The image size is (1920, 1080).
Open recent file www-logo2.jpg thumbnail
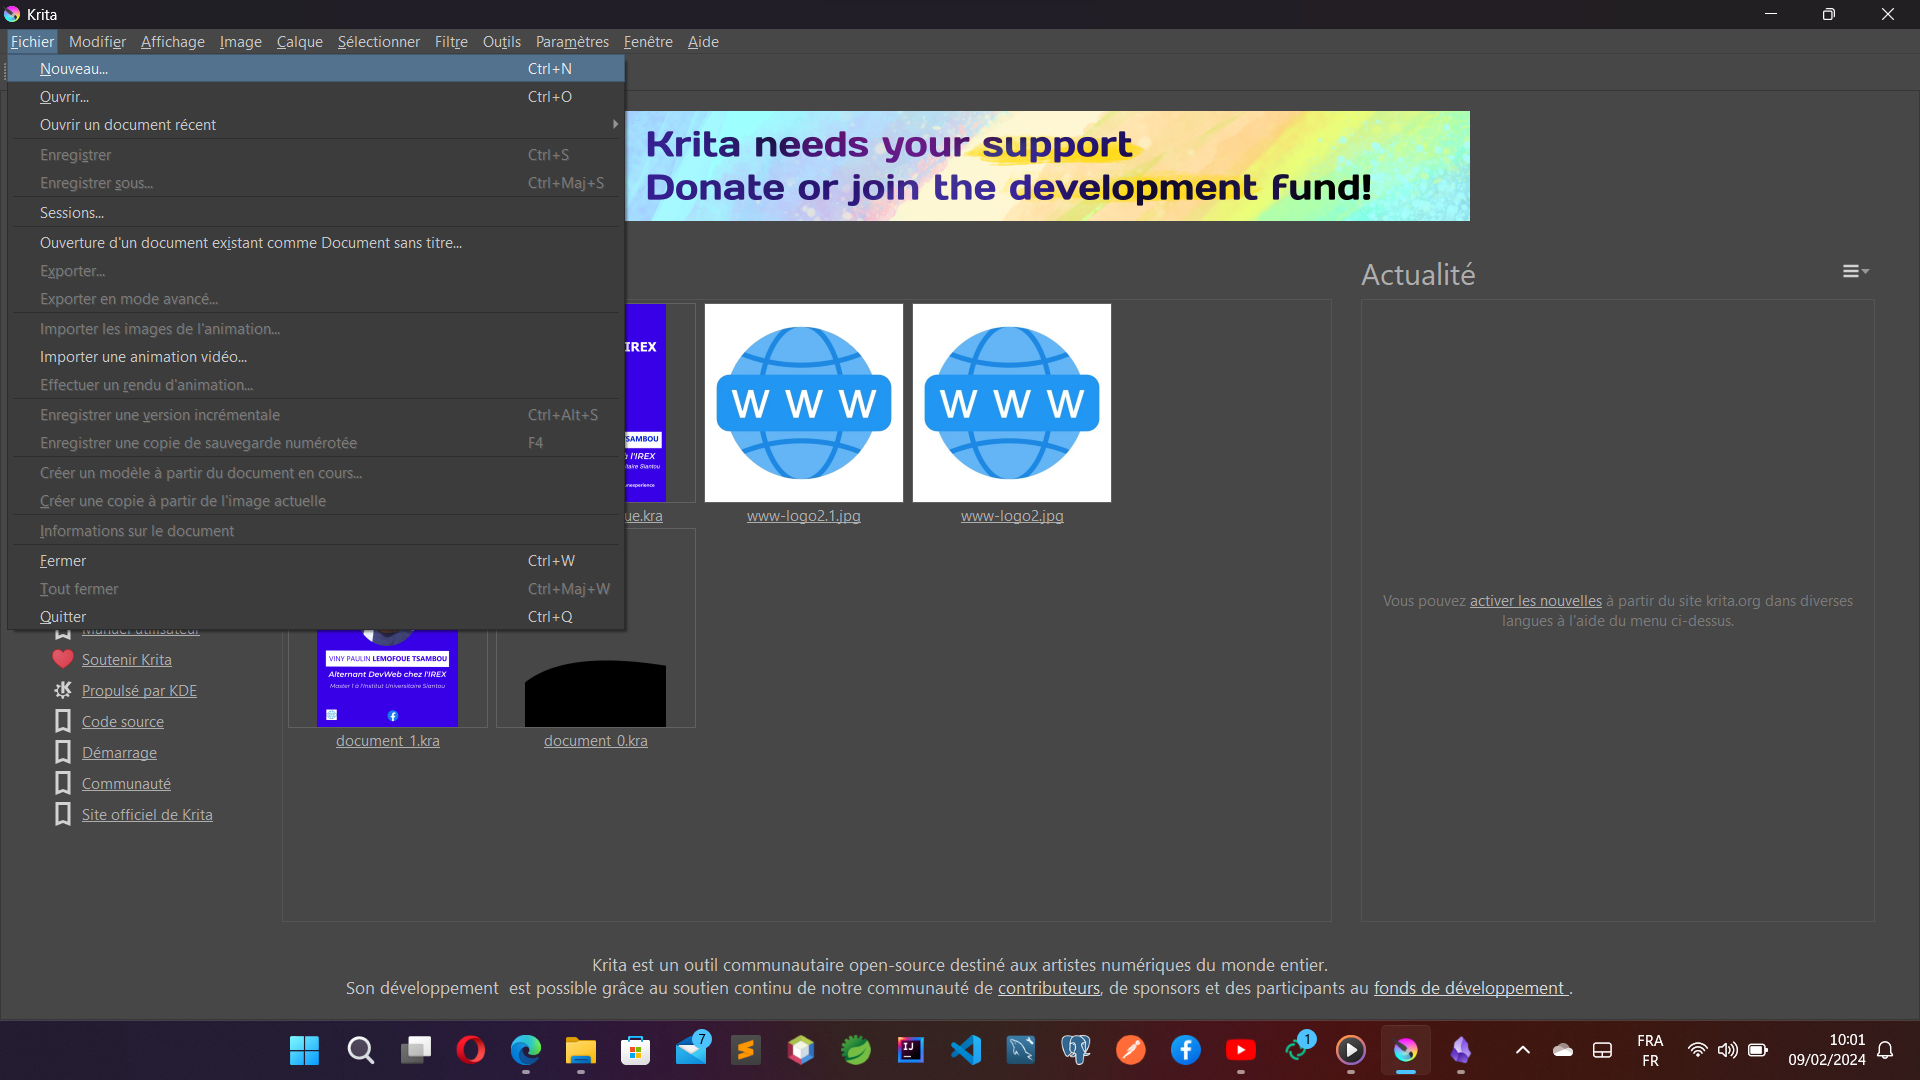1011,403
